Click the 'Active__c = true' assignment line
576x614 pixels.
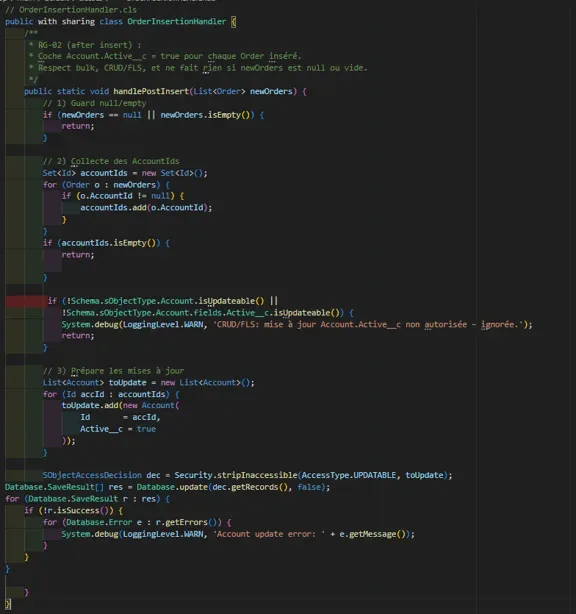118,429
